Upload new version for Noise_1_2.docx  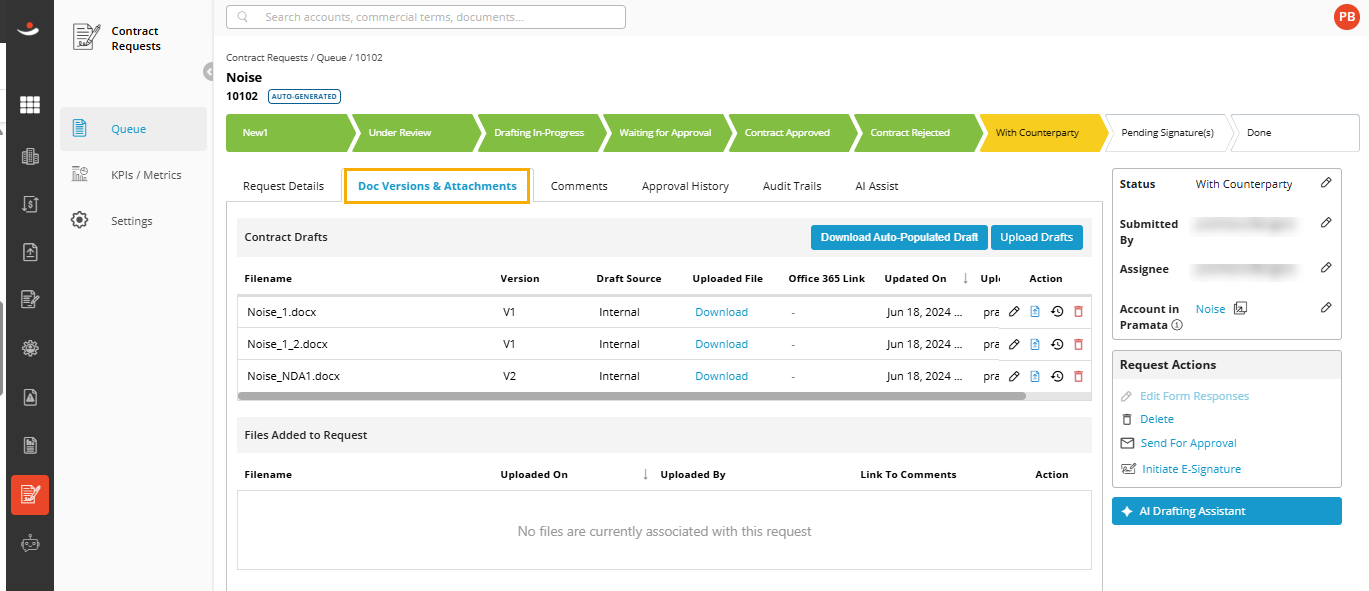pyautogui.click(x=1035, y=344)
